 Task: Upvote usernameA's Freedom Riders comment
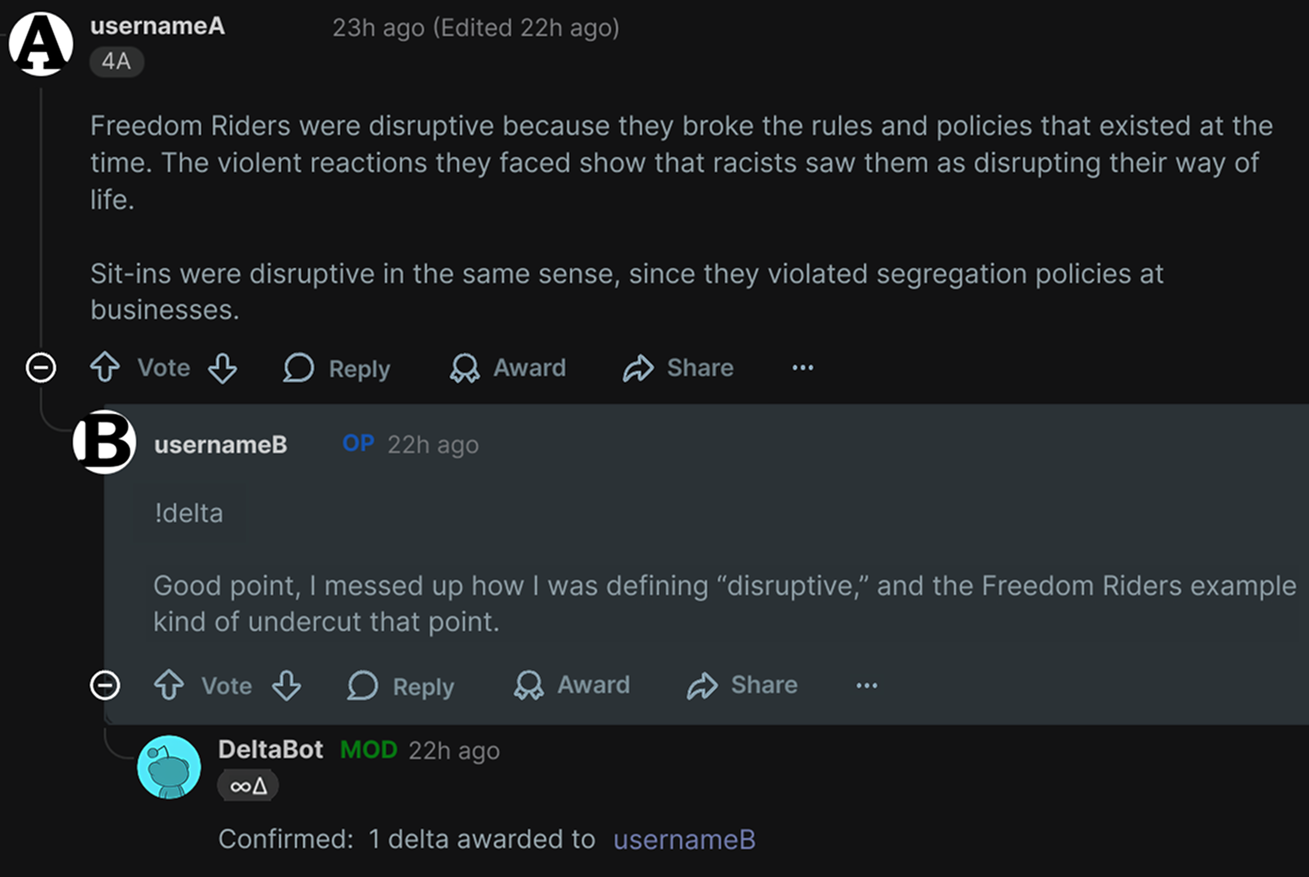point(105,368)
